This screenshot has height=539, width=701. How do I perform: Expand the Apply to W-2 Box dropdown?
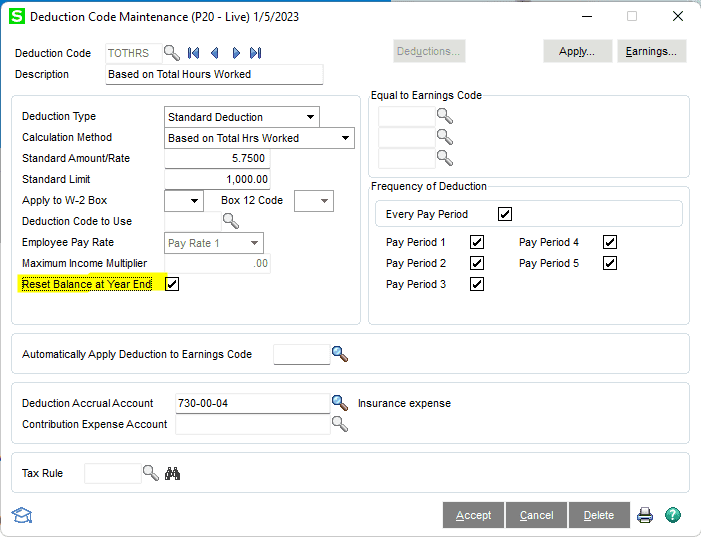[x=194, y=201]
